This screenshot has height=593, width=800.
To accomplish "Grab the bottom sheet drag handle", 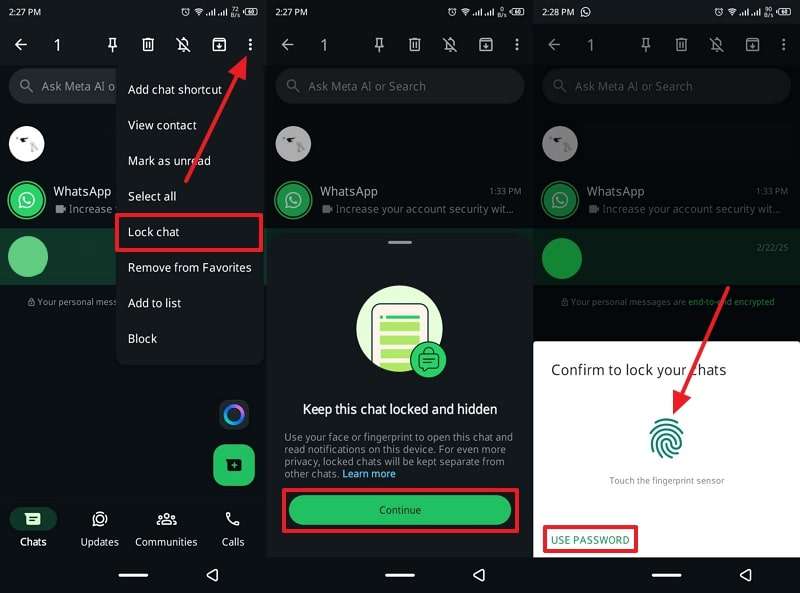I will point(400,242).
